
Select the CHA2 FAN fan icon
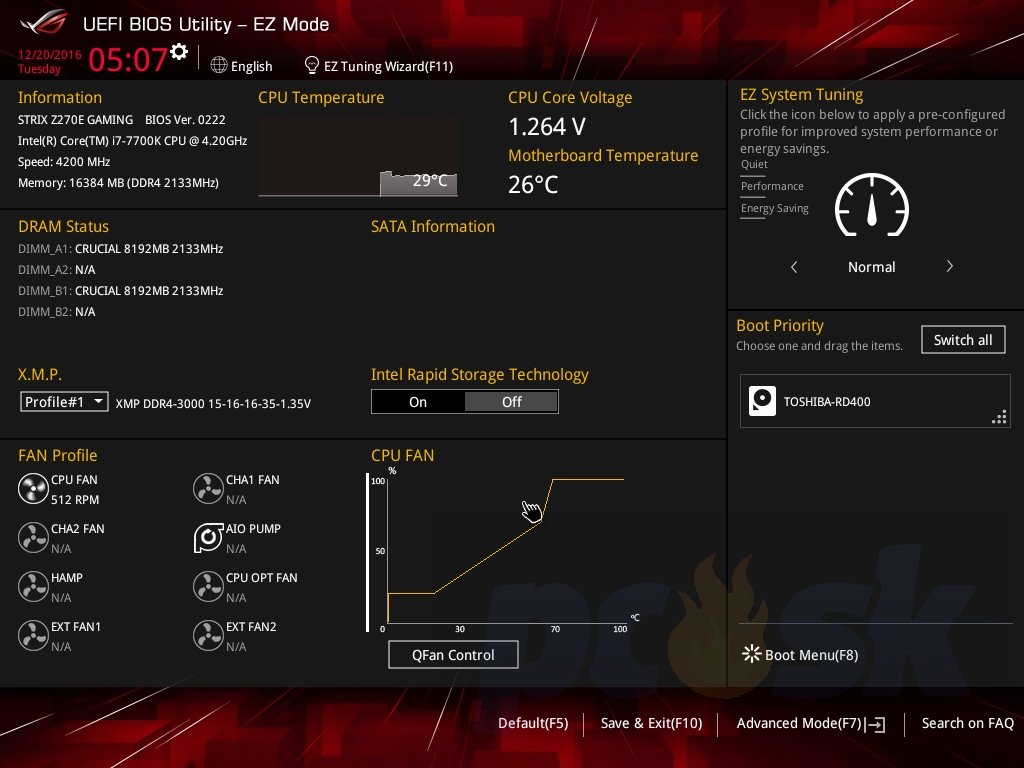(33, 537)
